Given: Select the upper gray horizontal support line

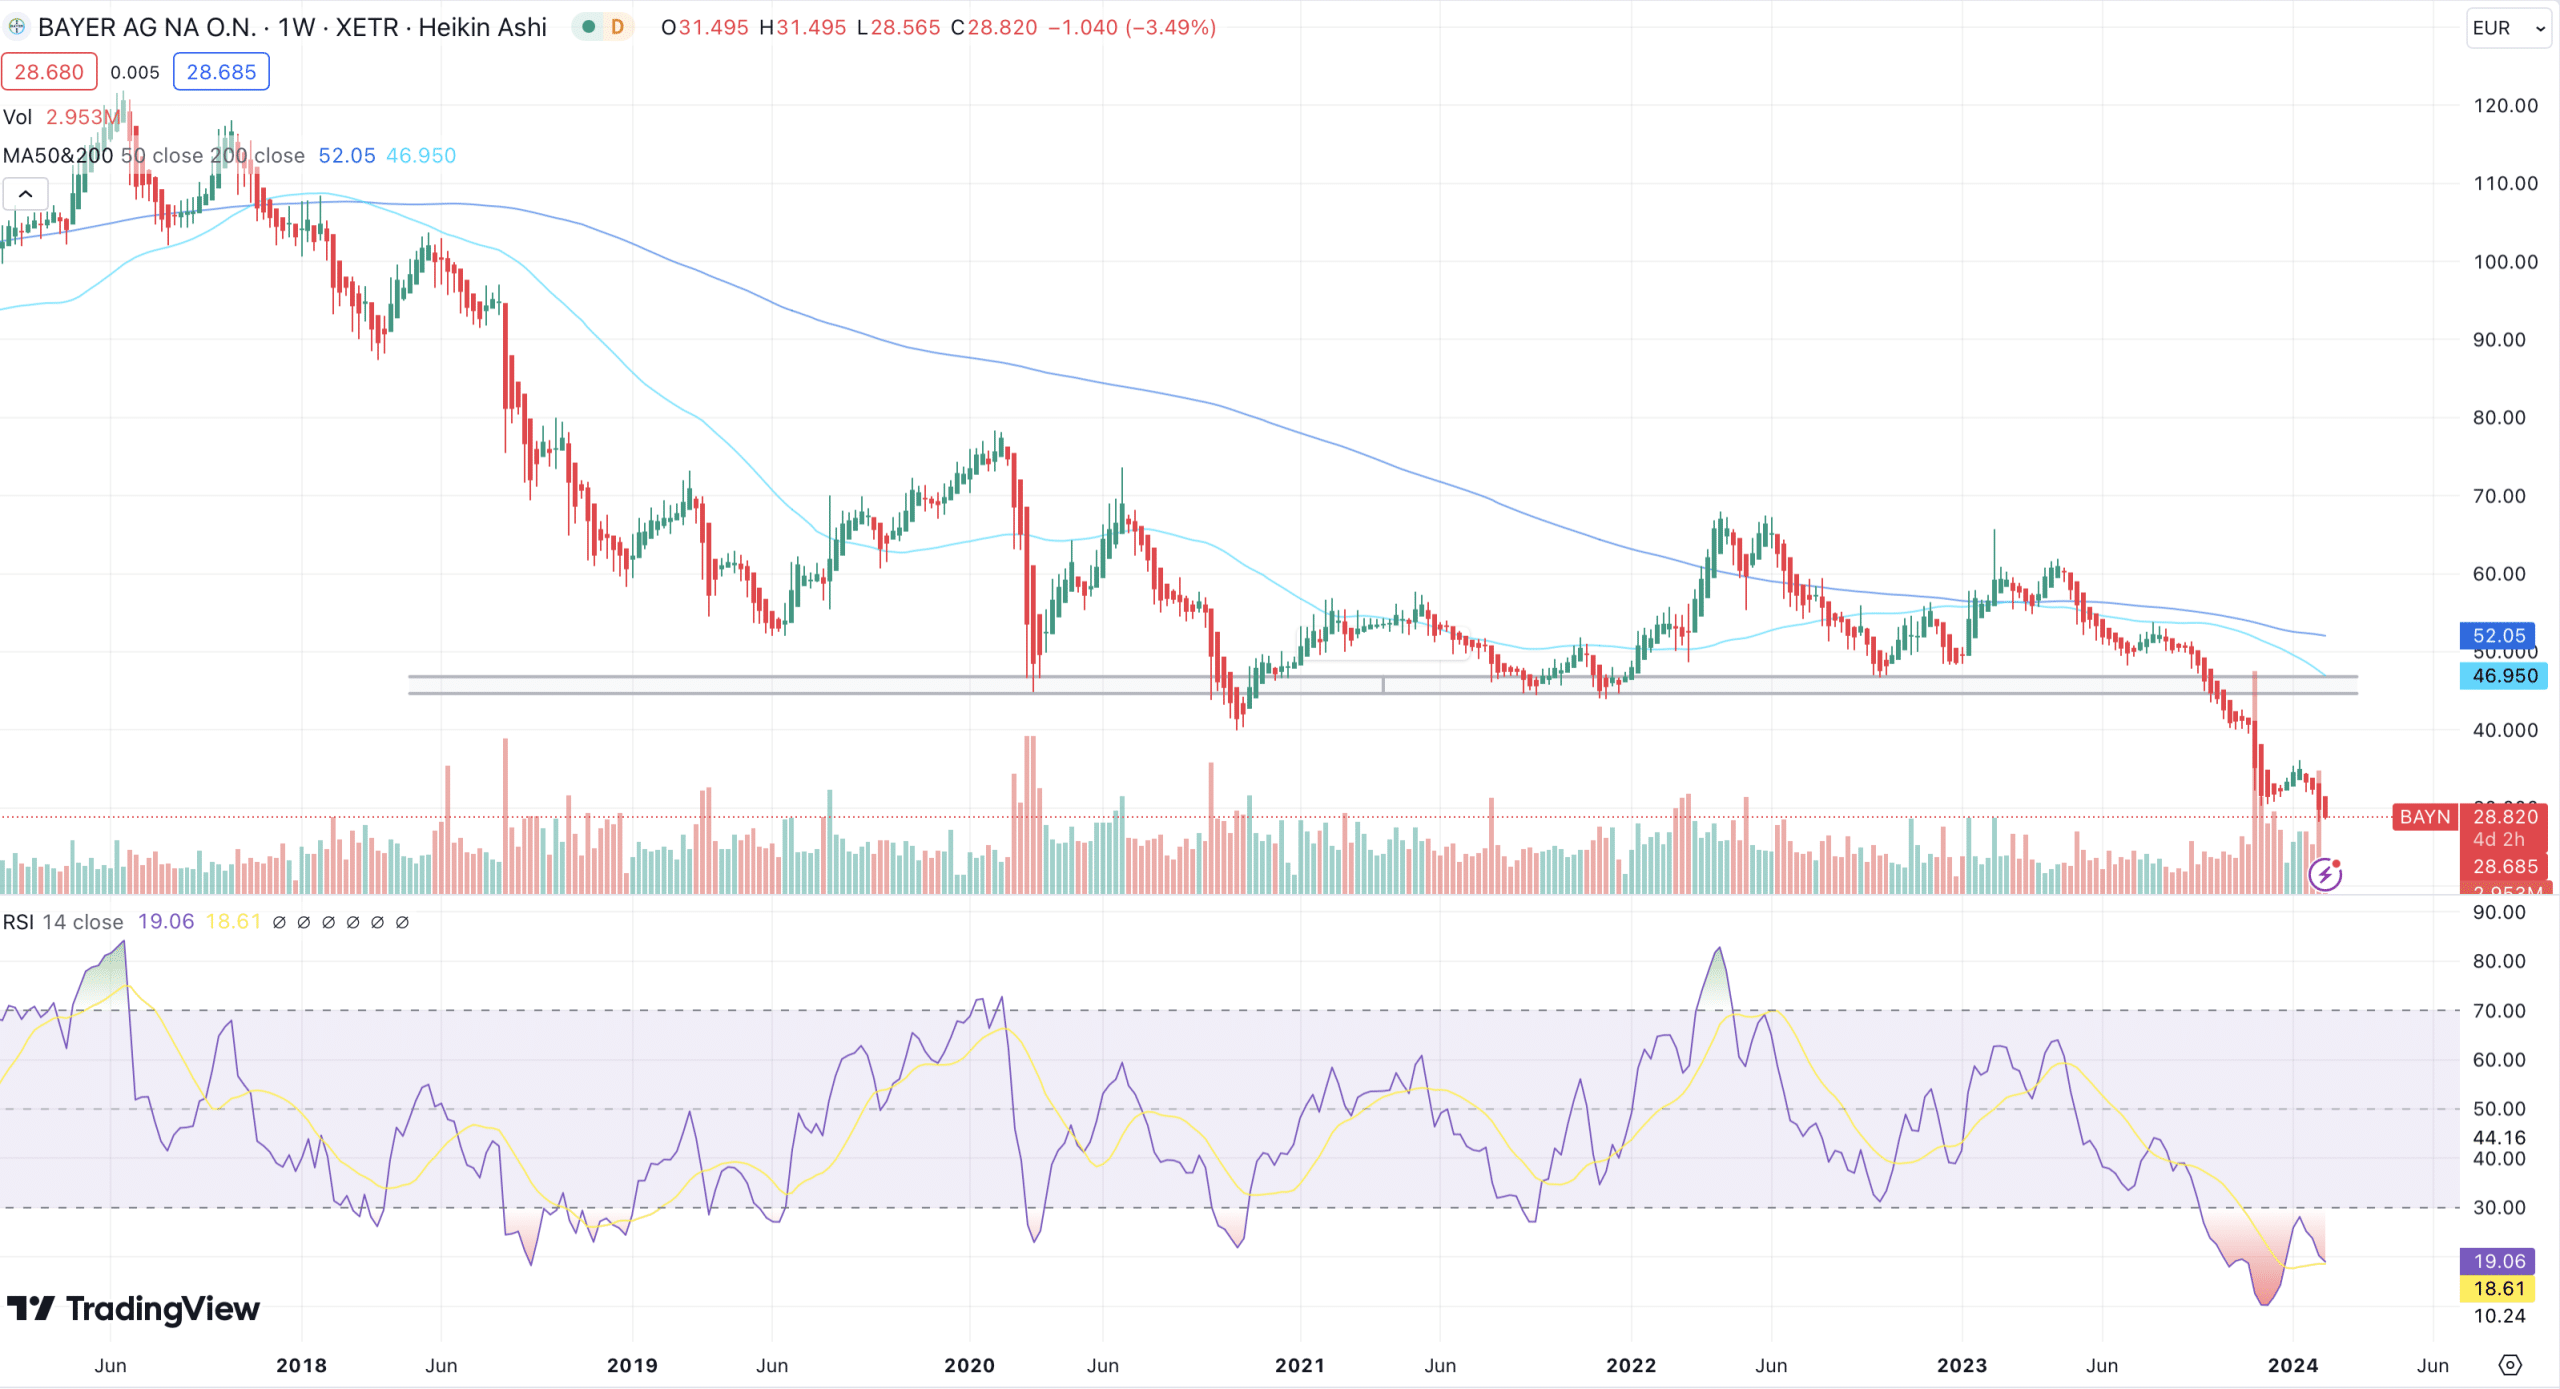Looking at the screenshot, I should tap(1383, 677).
